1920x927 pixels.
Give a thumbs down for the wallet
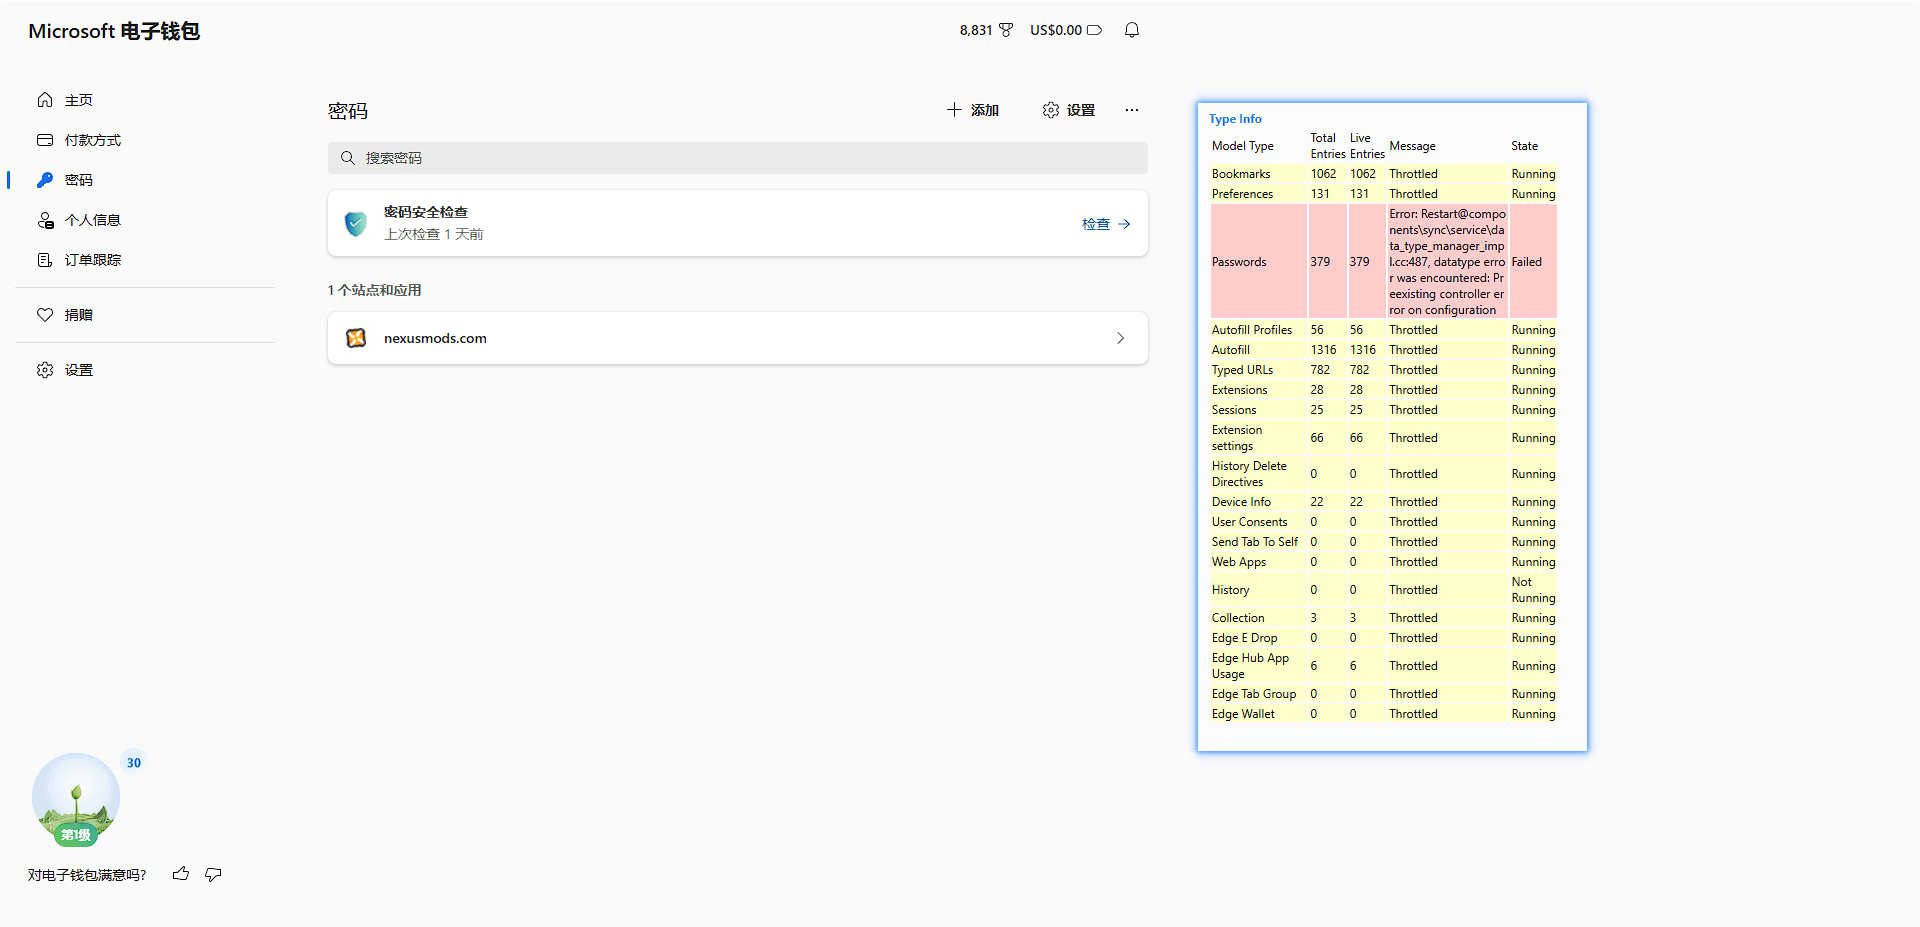[x=213, y=874]
